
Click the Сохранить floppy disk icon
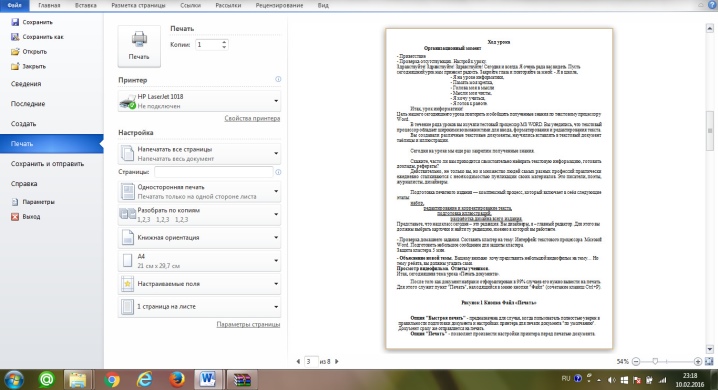(15, 22)
